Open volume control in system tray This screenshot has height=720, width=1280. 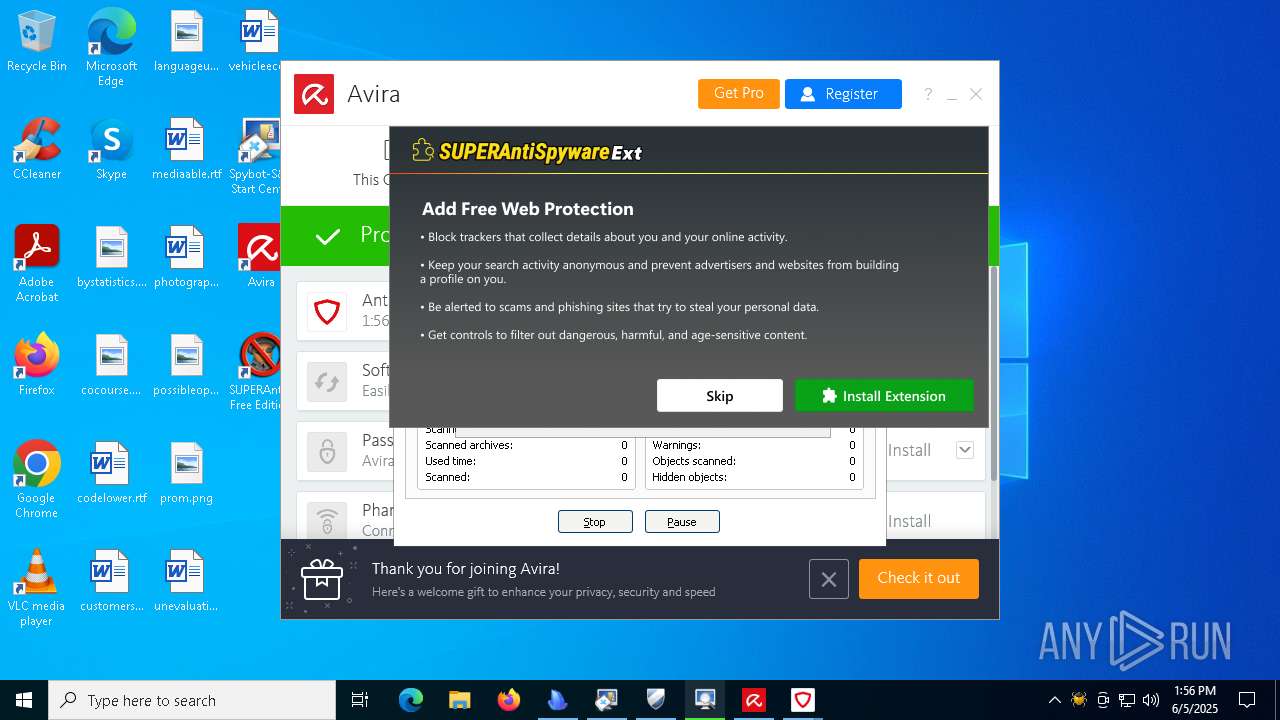(1151, 700)
